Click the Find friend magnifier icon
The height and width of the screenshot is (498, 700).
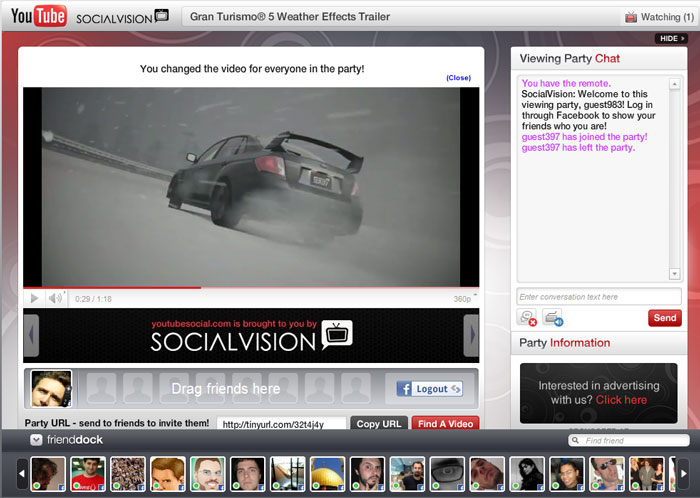point(576,440)
